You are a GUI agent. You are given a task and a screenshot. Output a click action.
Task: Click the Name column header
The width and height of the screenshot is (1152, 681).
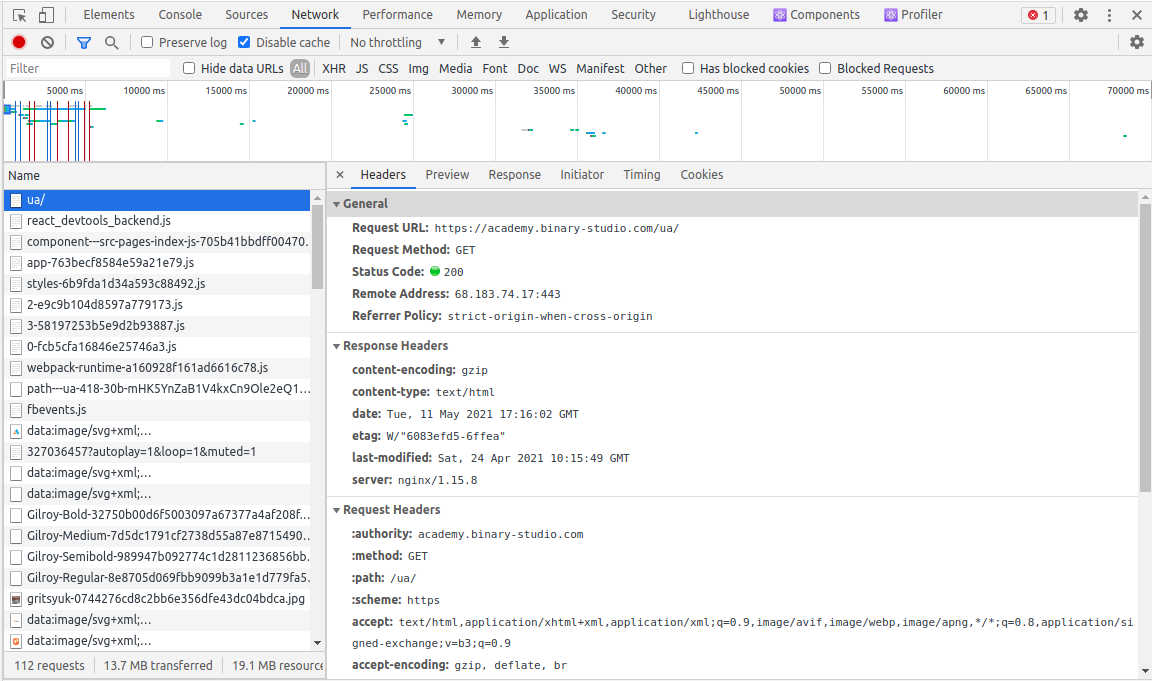165,176
